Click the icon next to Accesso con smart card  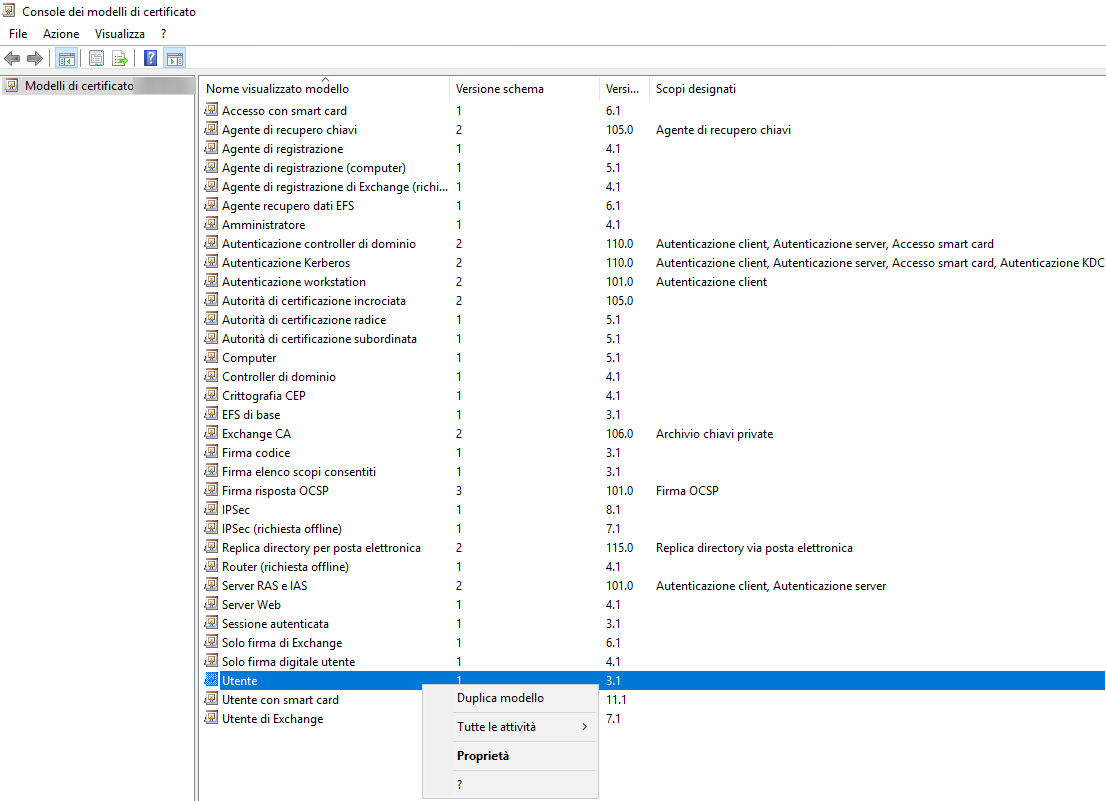click(211, 109)
